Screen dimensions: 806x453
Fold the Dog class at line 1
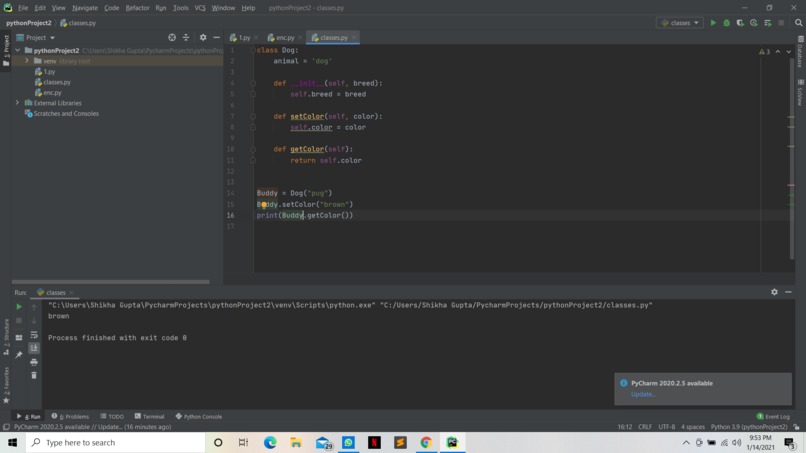(252, 50)
